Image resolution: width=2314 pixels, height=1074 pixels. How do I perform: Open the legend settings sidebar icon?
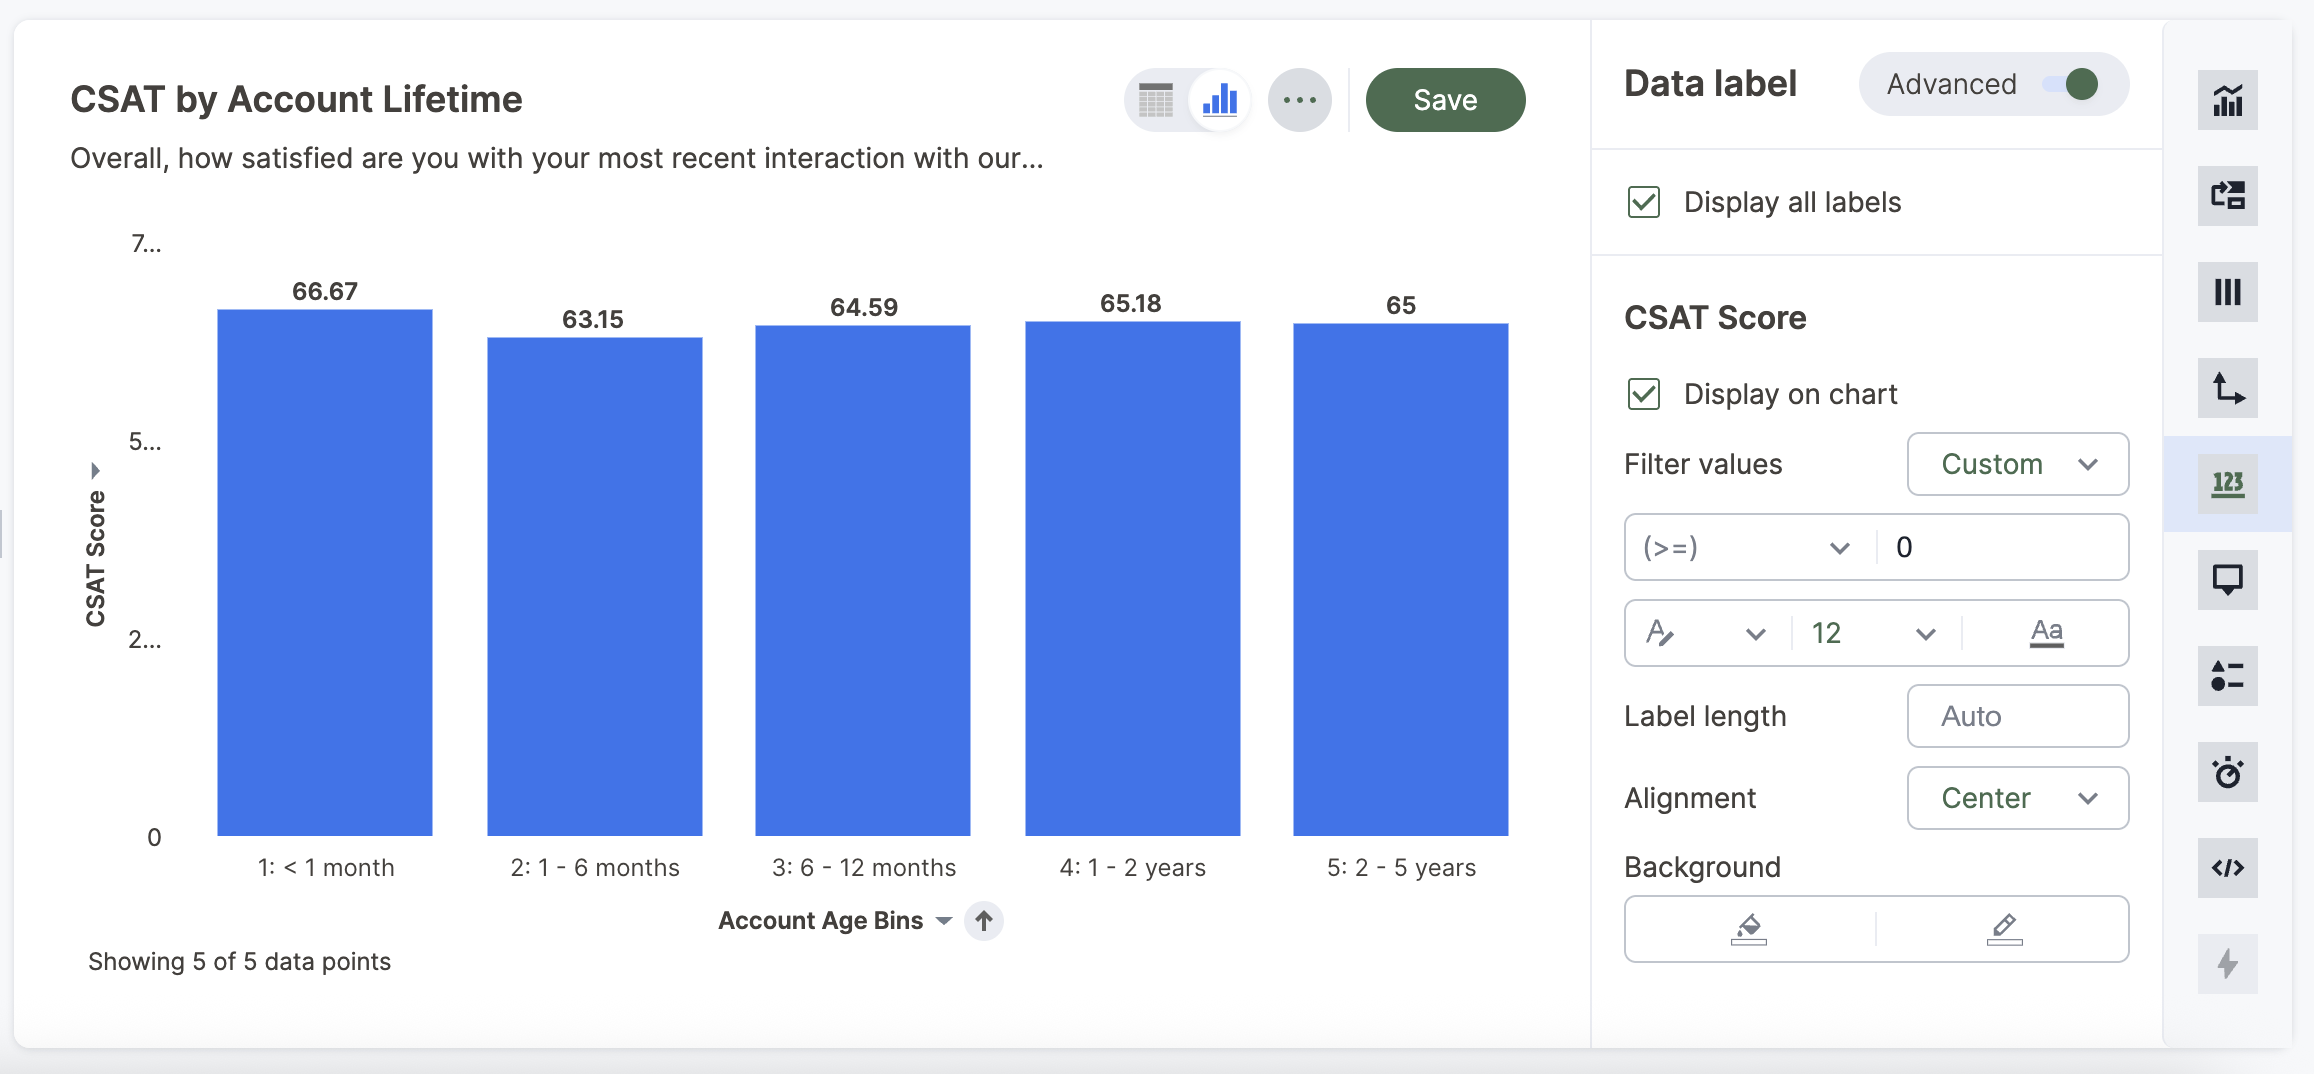click(2227, 676)
